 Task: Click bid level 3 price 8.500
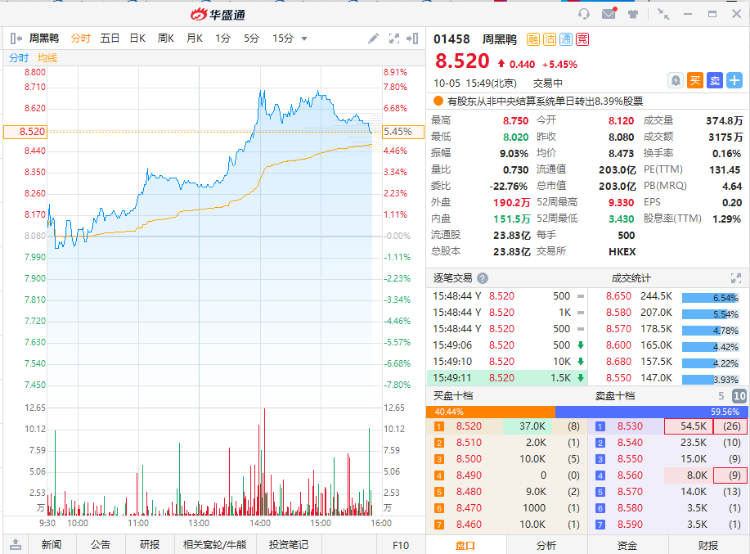pyautogui.click(x=469, y=459)
